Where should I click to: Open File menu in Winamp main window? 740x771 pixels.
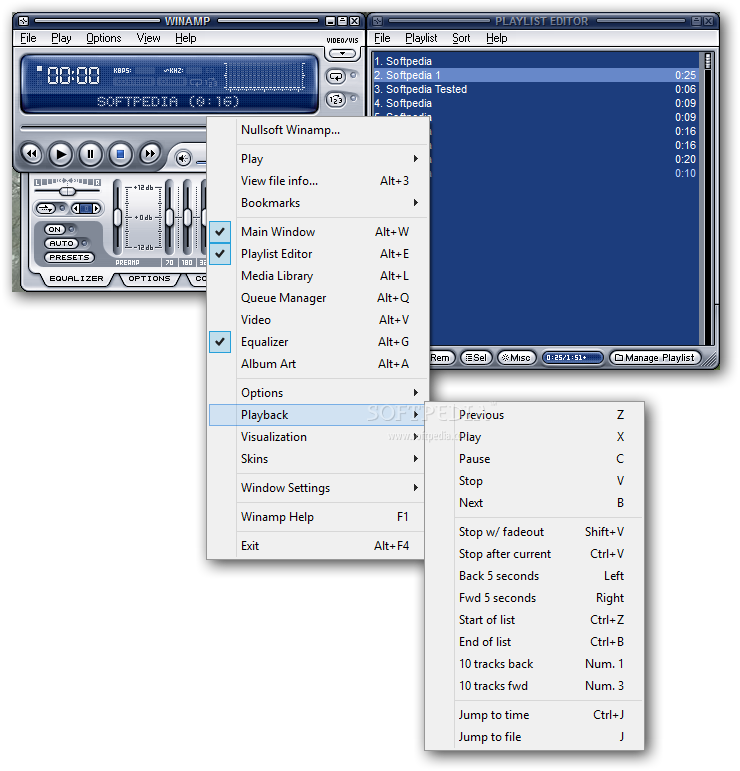point(29,38)
